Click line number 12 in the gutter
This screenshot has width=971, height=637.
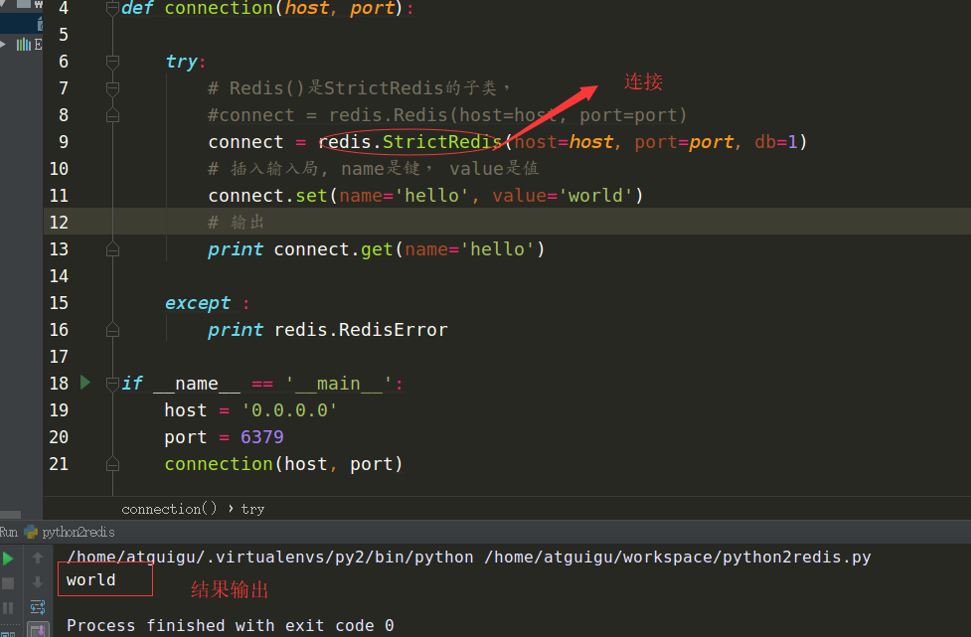[59, 222]
